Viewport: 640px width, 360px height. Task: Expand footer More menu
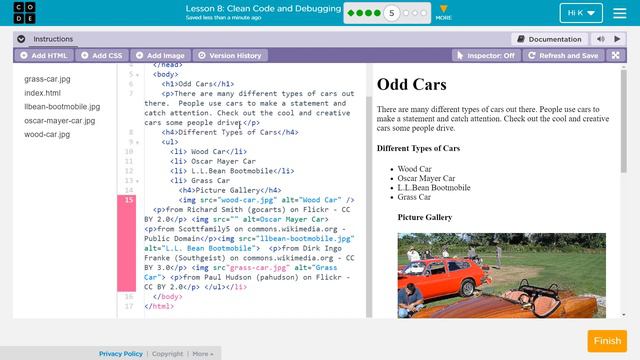[203, 354]
